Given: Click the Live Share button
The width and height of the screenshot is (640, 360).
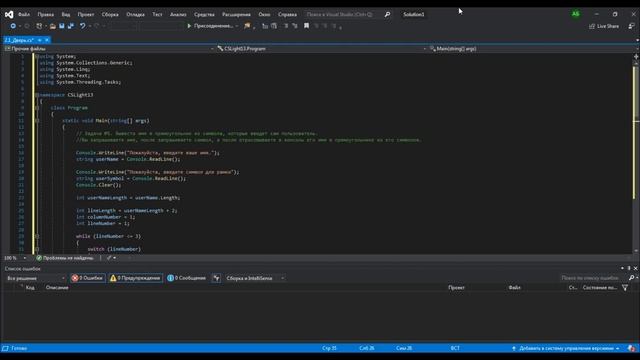Looking at the screenshot, I should point(604,26).
